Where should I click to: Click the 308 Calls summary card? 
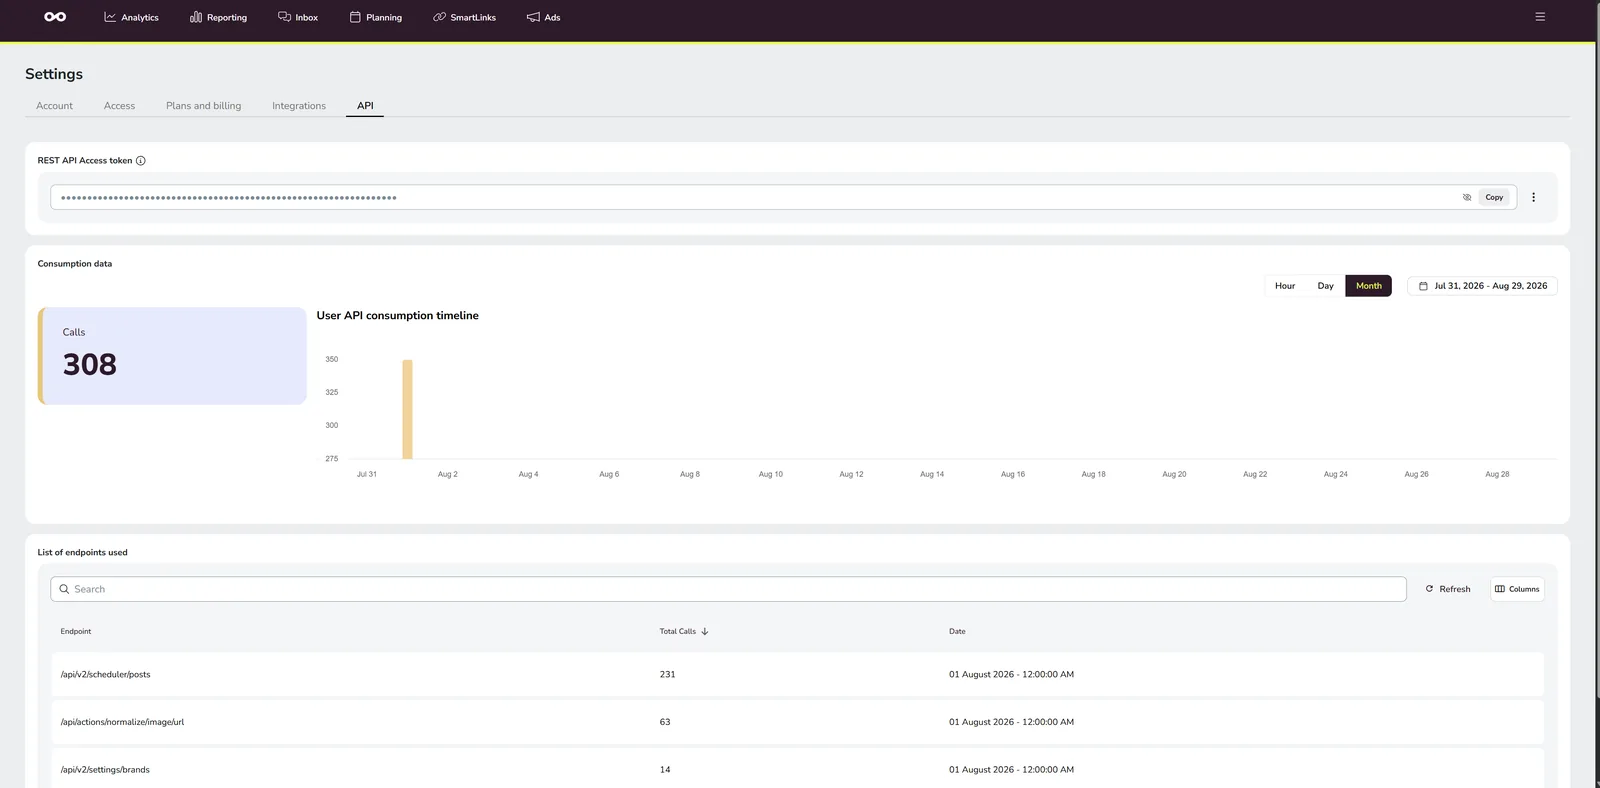(x=172, y=356)
